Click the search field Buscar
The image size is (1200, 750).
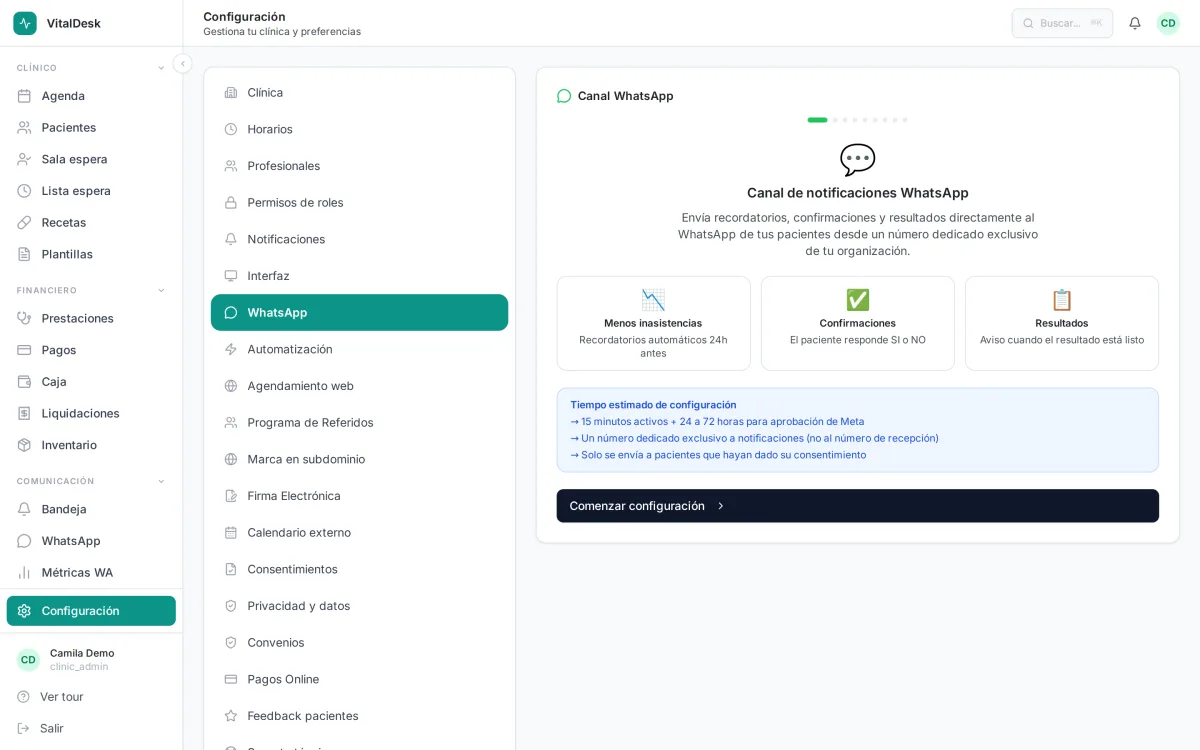pos(1062,23)
